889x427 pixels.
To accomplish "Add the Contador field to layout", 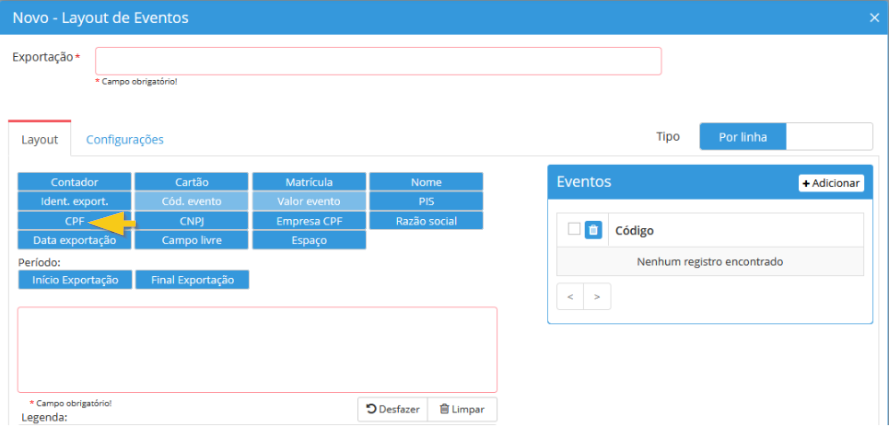I will pyautogui.click(x=74, y=183).
